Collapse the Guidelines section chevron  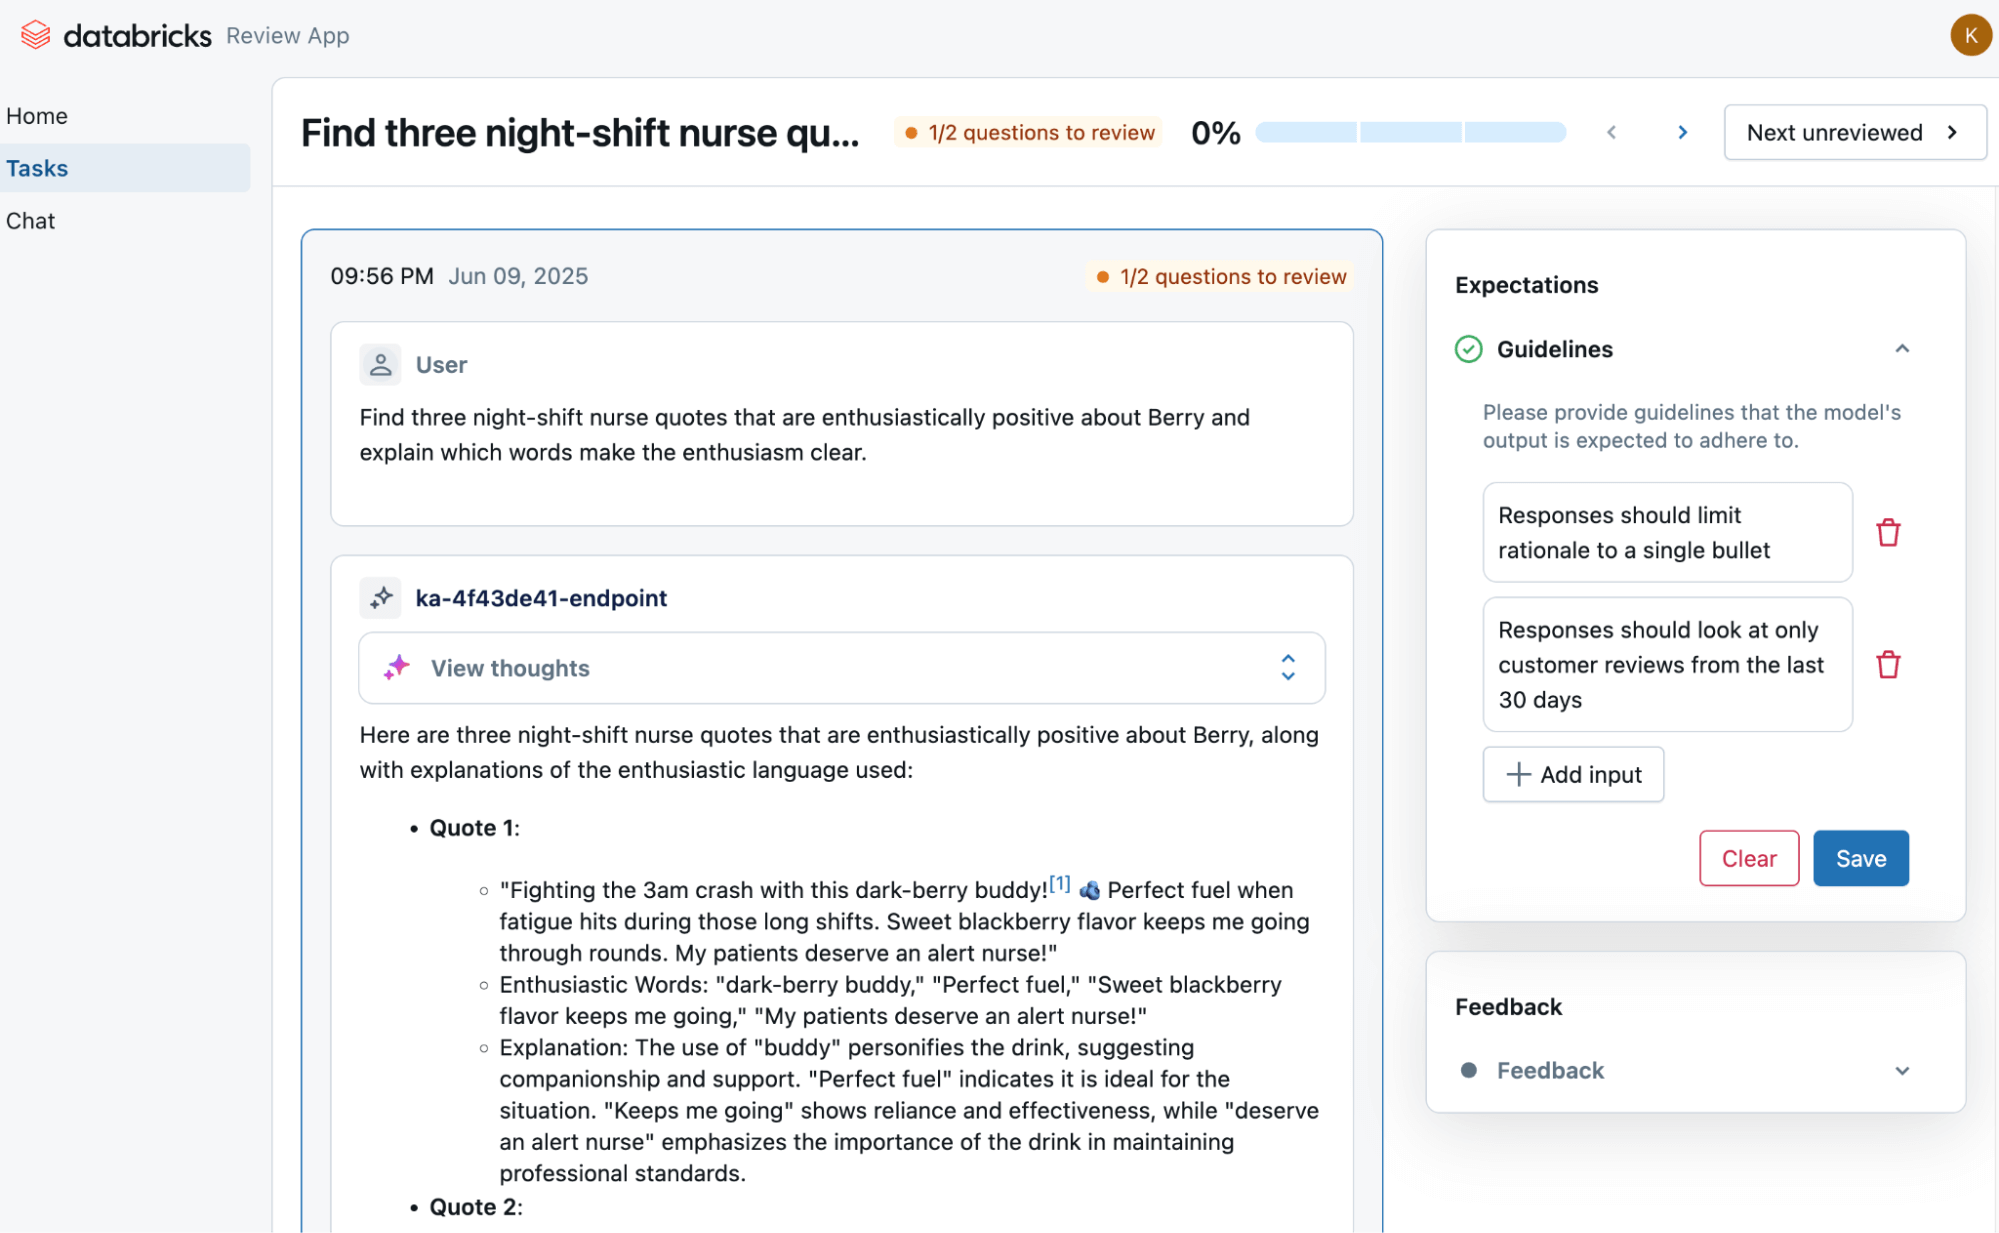click(1901, 349)
